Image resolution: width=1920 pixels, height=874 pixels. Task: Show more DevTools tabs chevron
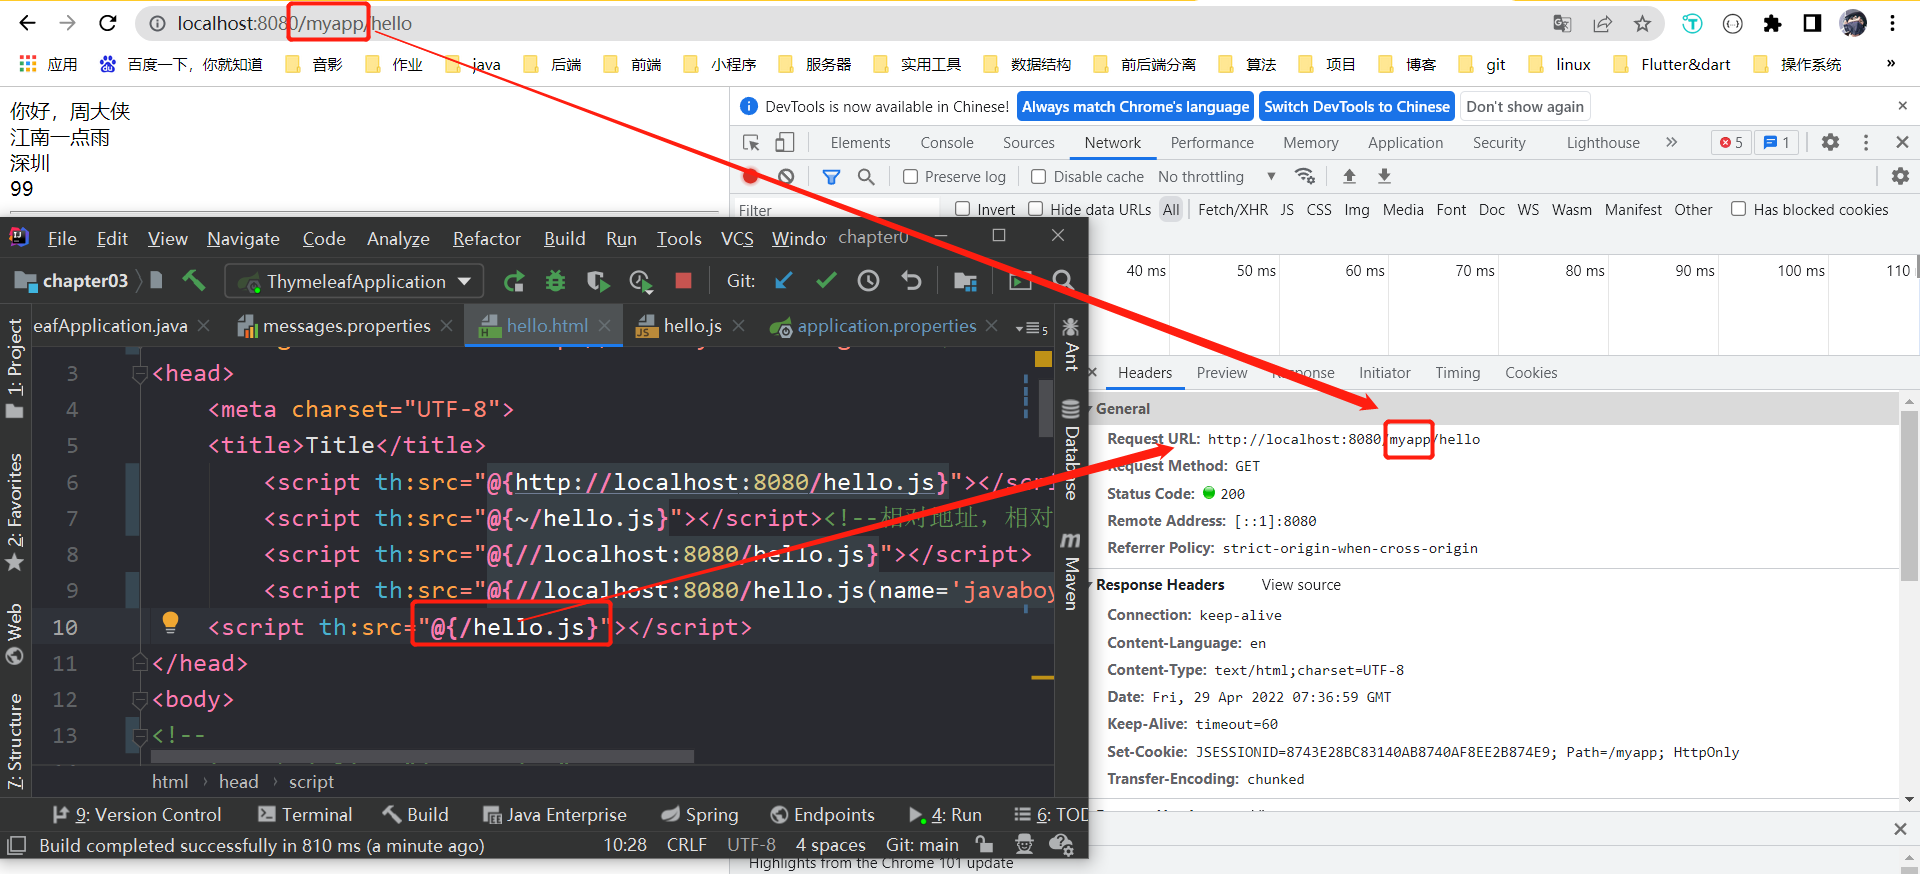pyautogui.click(x=1671, y=143)
